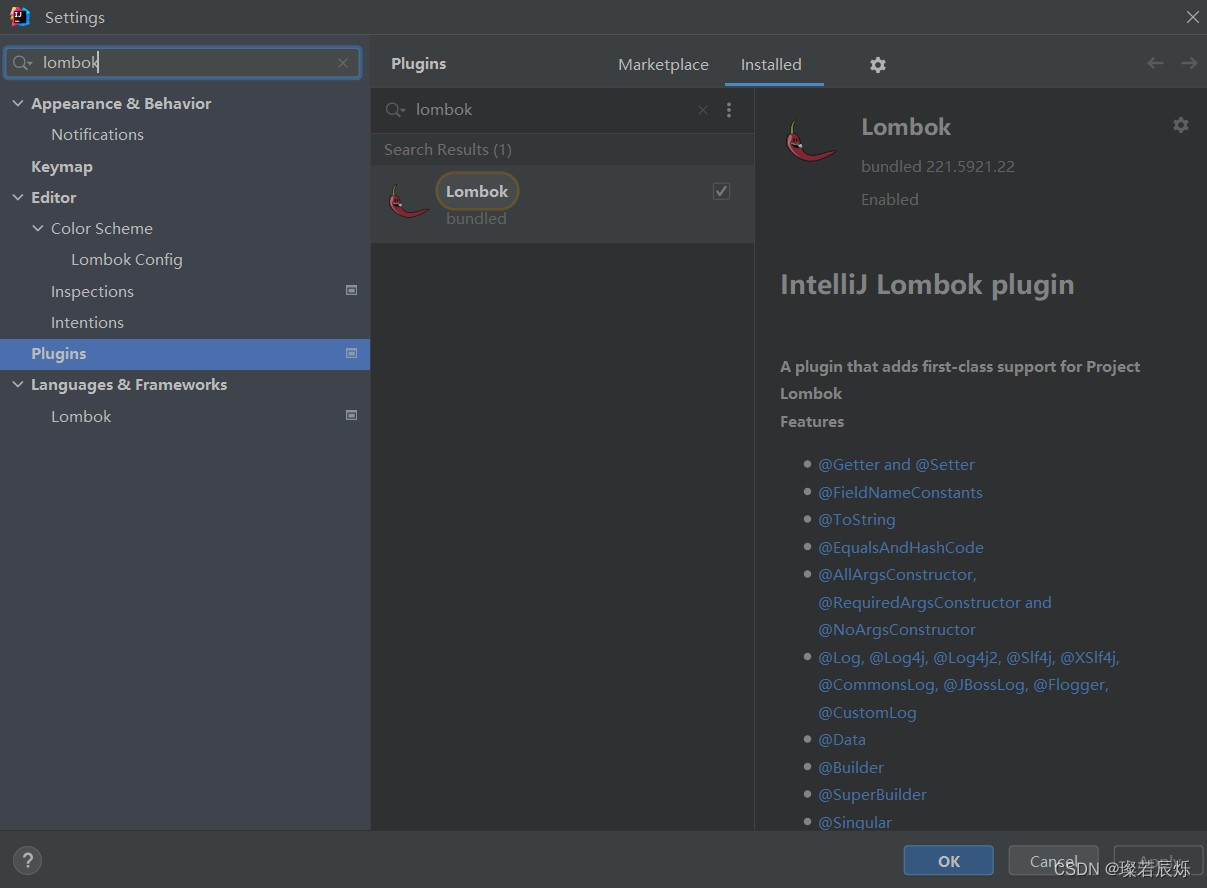
Task: Open the @Getter and @Setter link
Action: [x=896, y=464]
